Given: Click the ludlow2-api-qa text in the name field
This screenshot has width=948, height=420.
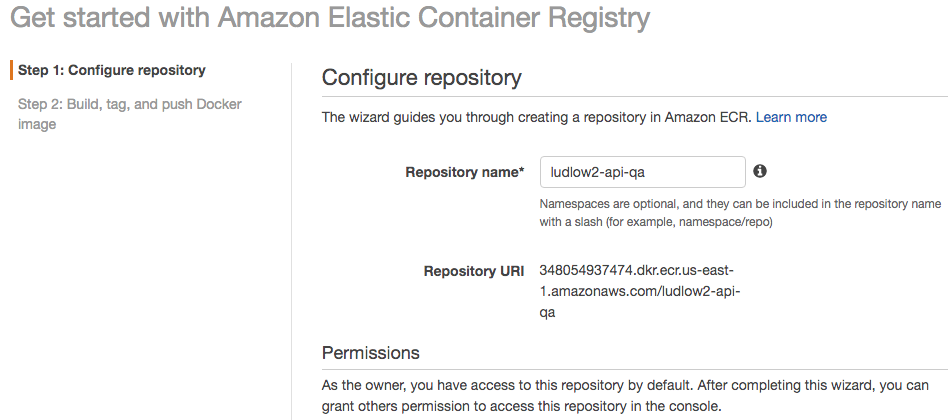Looking at the screenshot, I should [x=597, y=172].
